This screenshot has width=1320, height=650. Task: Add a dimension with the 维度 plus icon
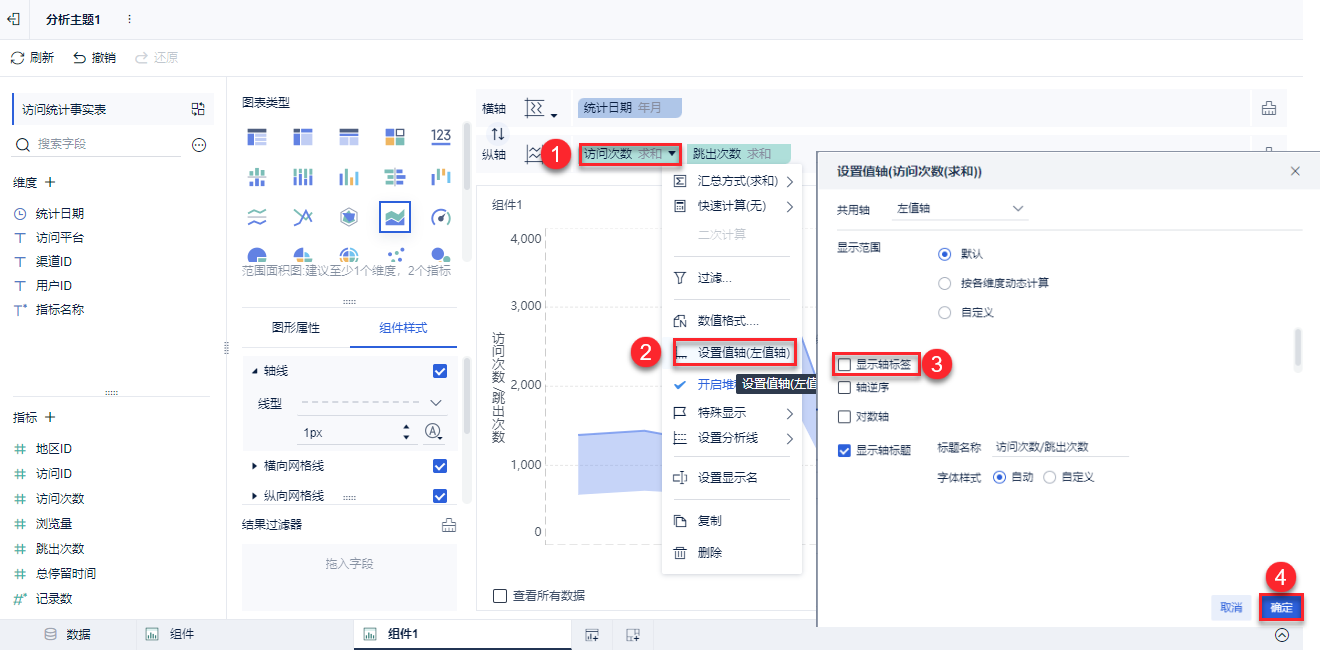(x=50, y=182)
